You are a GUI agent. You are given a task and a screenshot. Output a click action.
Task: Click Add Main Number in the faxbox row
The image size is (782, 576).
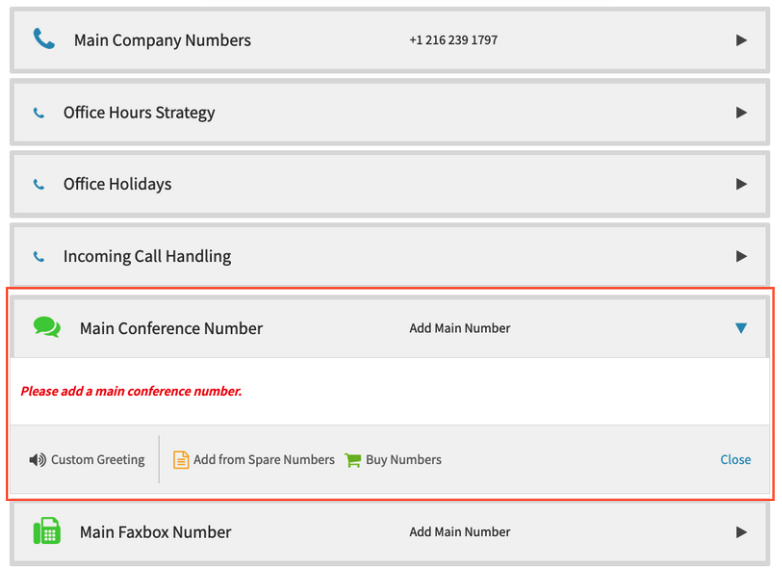[459, 532]
